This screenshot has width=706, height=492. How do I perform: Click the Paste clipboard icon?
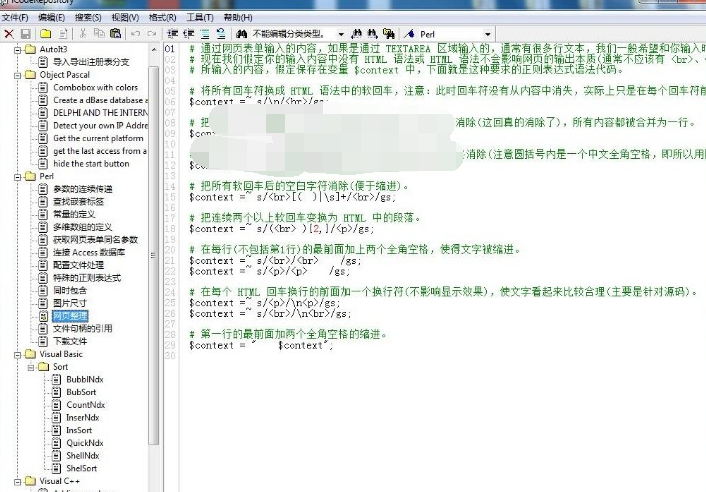pos(115,33)
